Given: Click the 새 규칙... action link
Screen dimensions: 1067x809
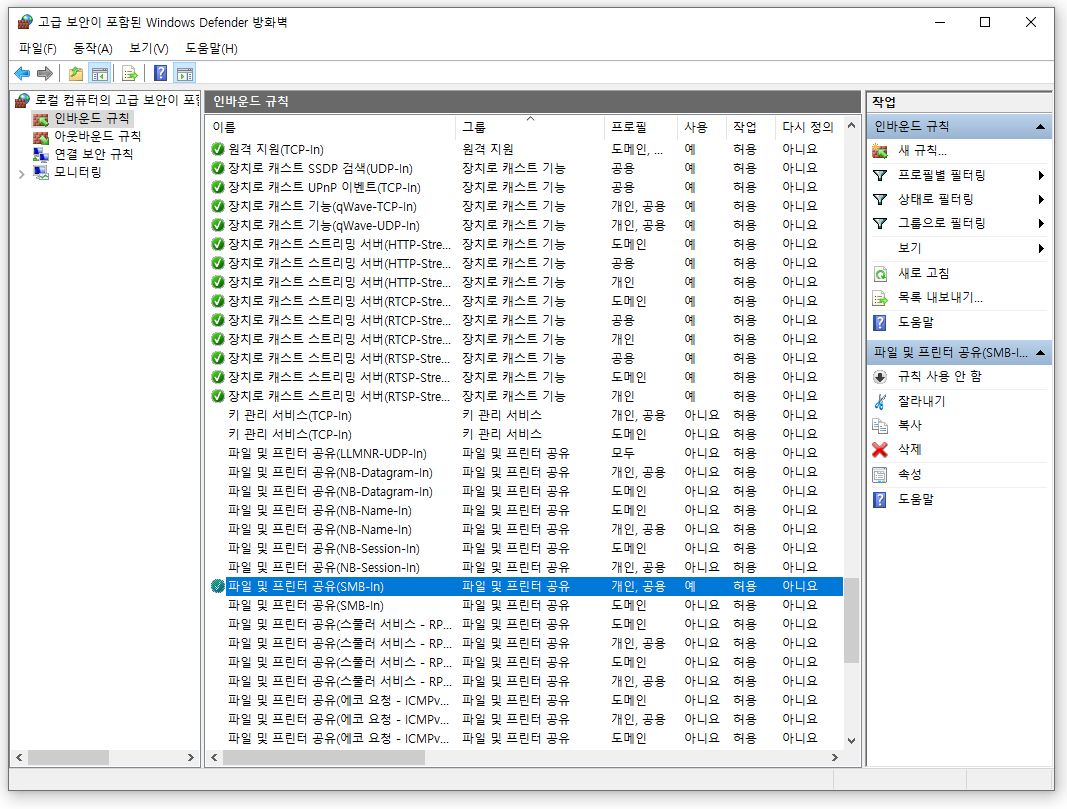Looking at the screenshot, I should pos(922,151).
